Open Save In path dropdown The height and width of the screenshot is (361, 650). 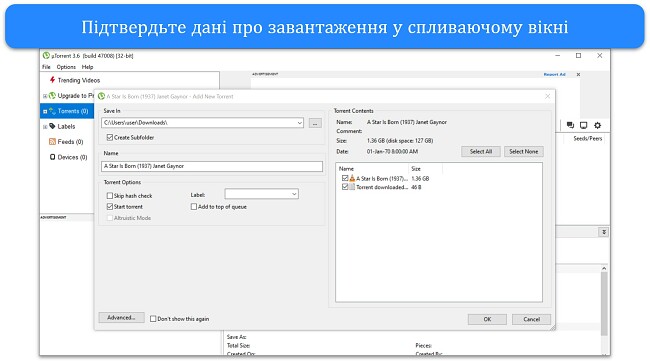click(x=299, y=123)
